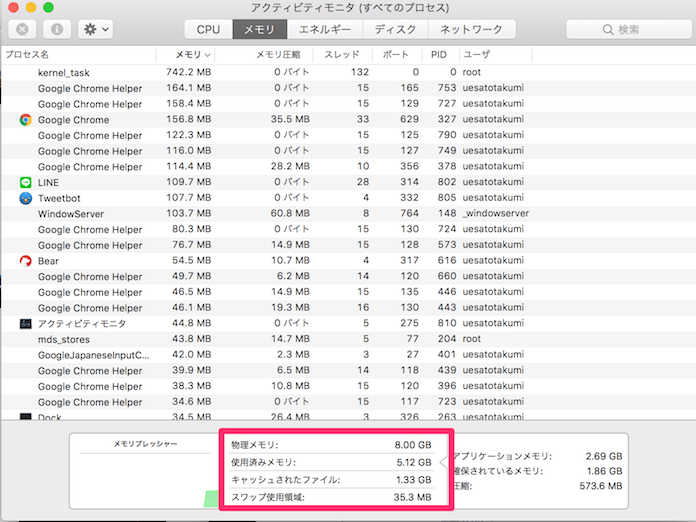Screen dimensions: 696x522
Task: Switch to the ネットワーク tab
Action: pos(471,30)
